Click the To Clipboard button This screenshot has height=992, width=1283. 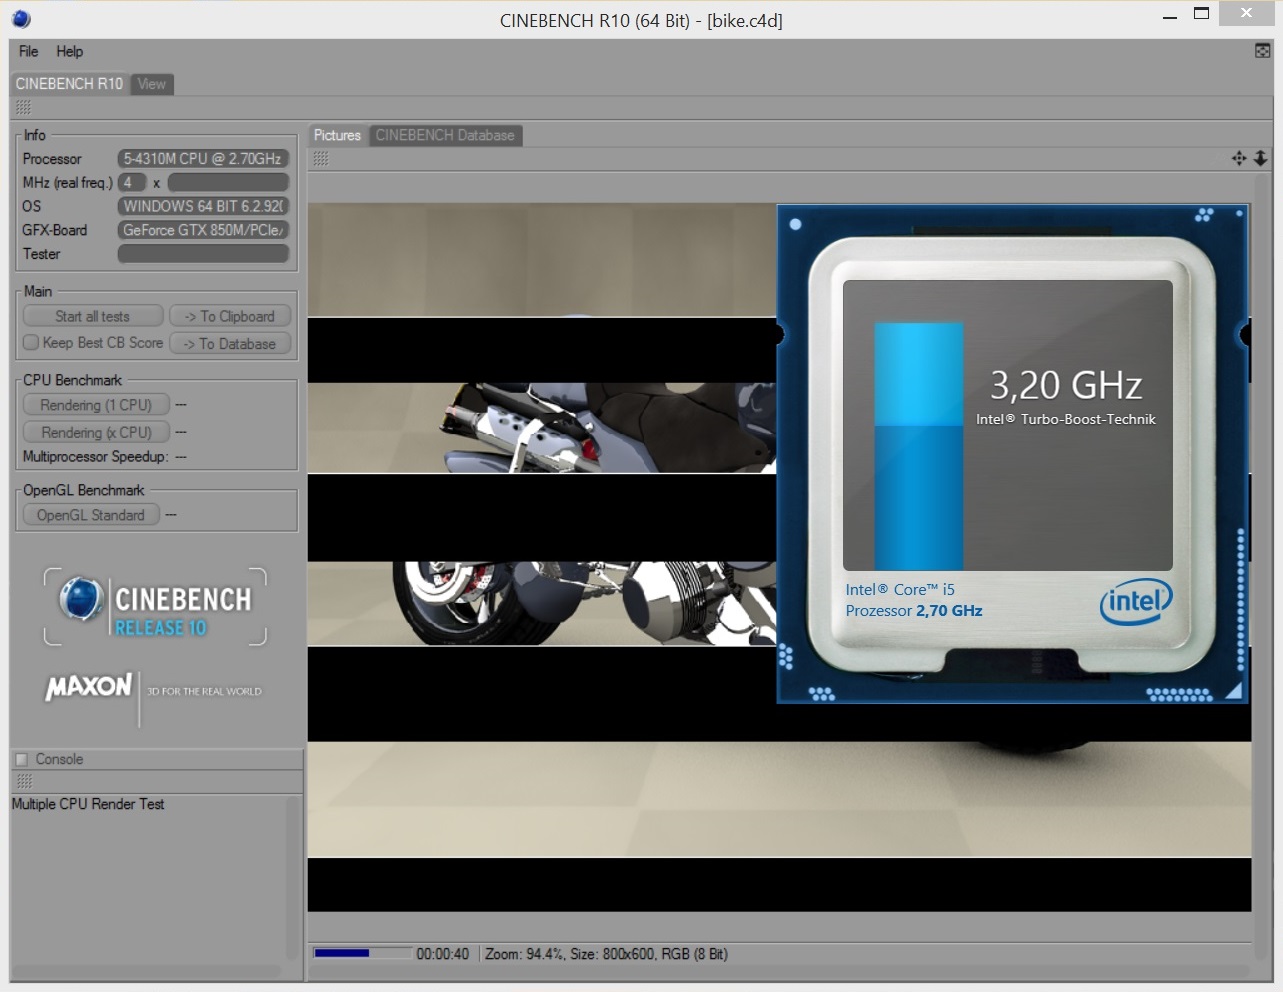(230, 316)
